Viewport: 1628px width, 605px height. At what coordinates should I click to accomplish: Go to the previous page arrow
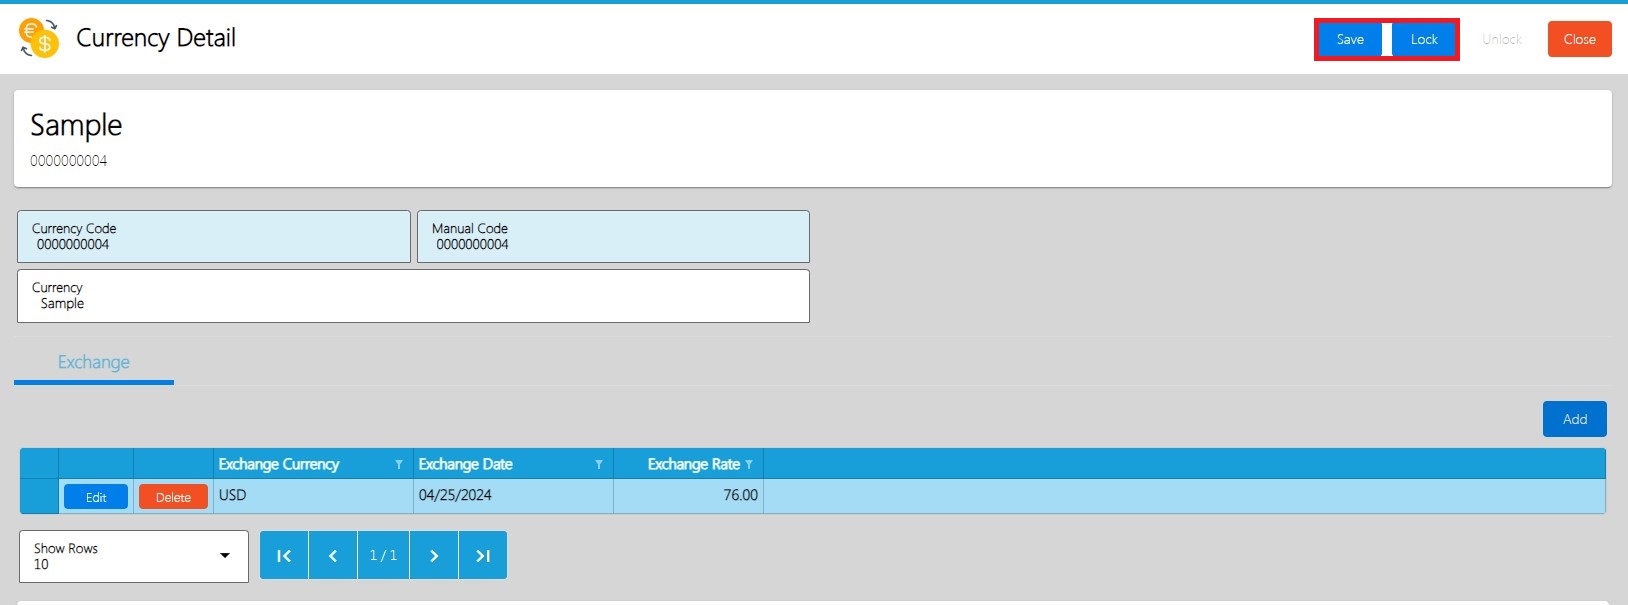(x=333, y=556)
